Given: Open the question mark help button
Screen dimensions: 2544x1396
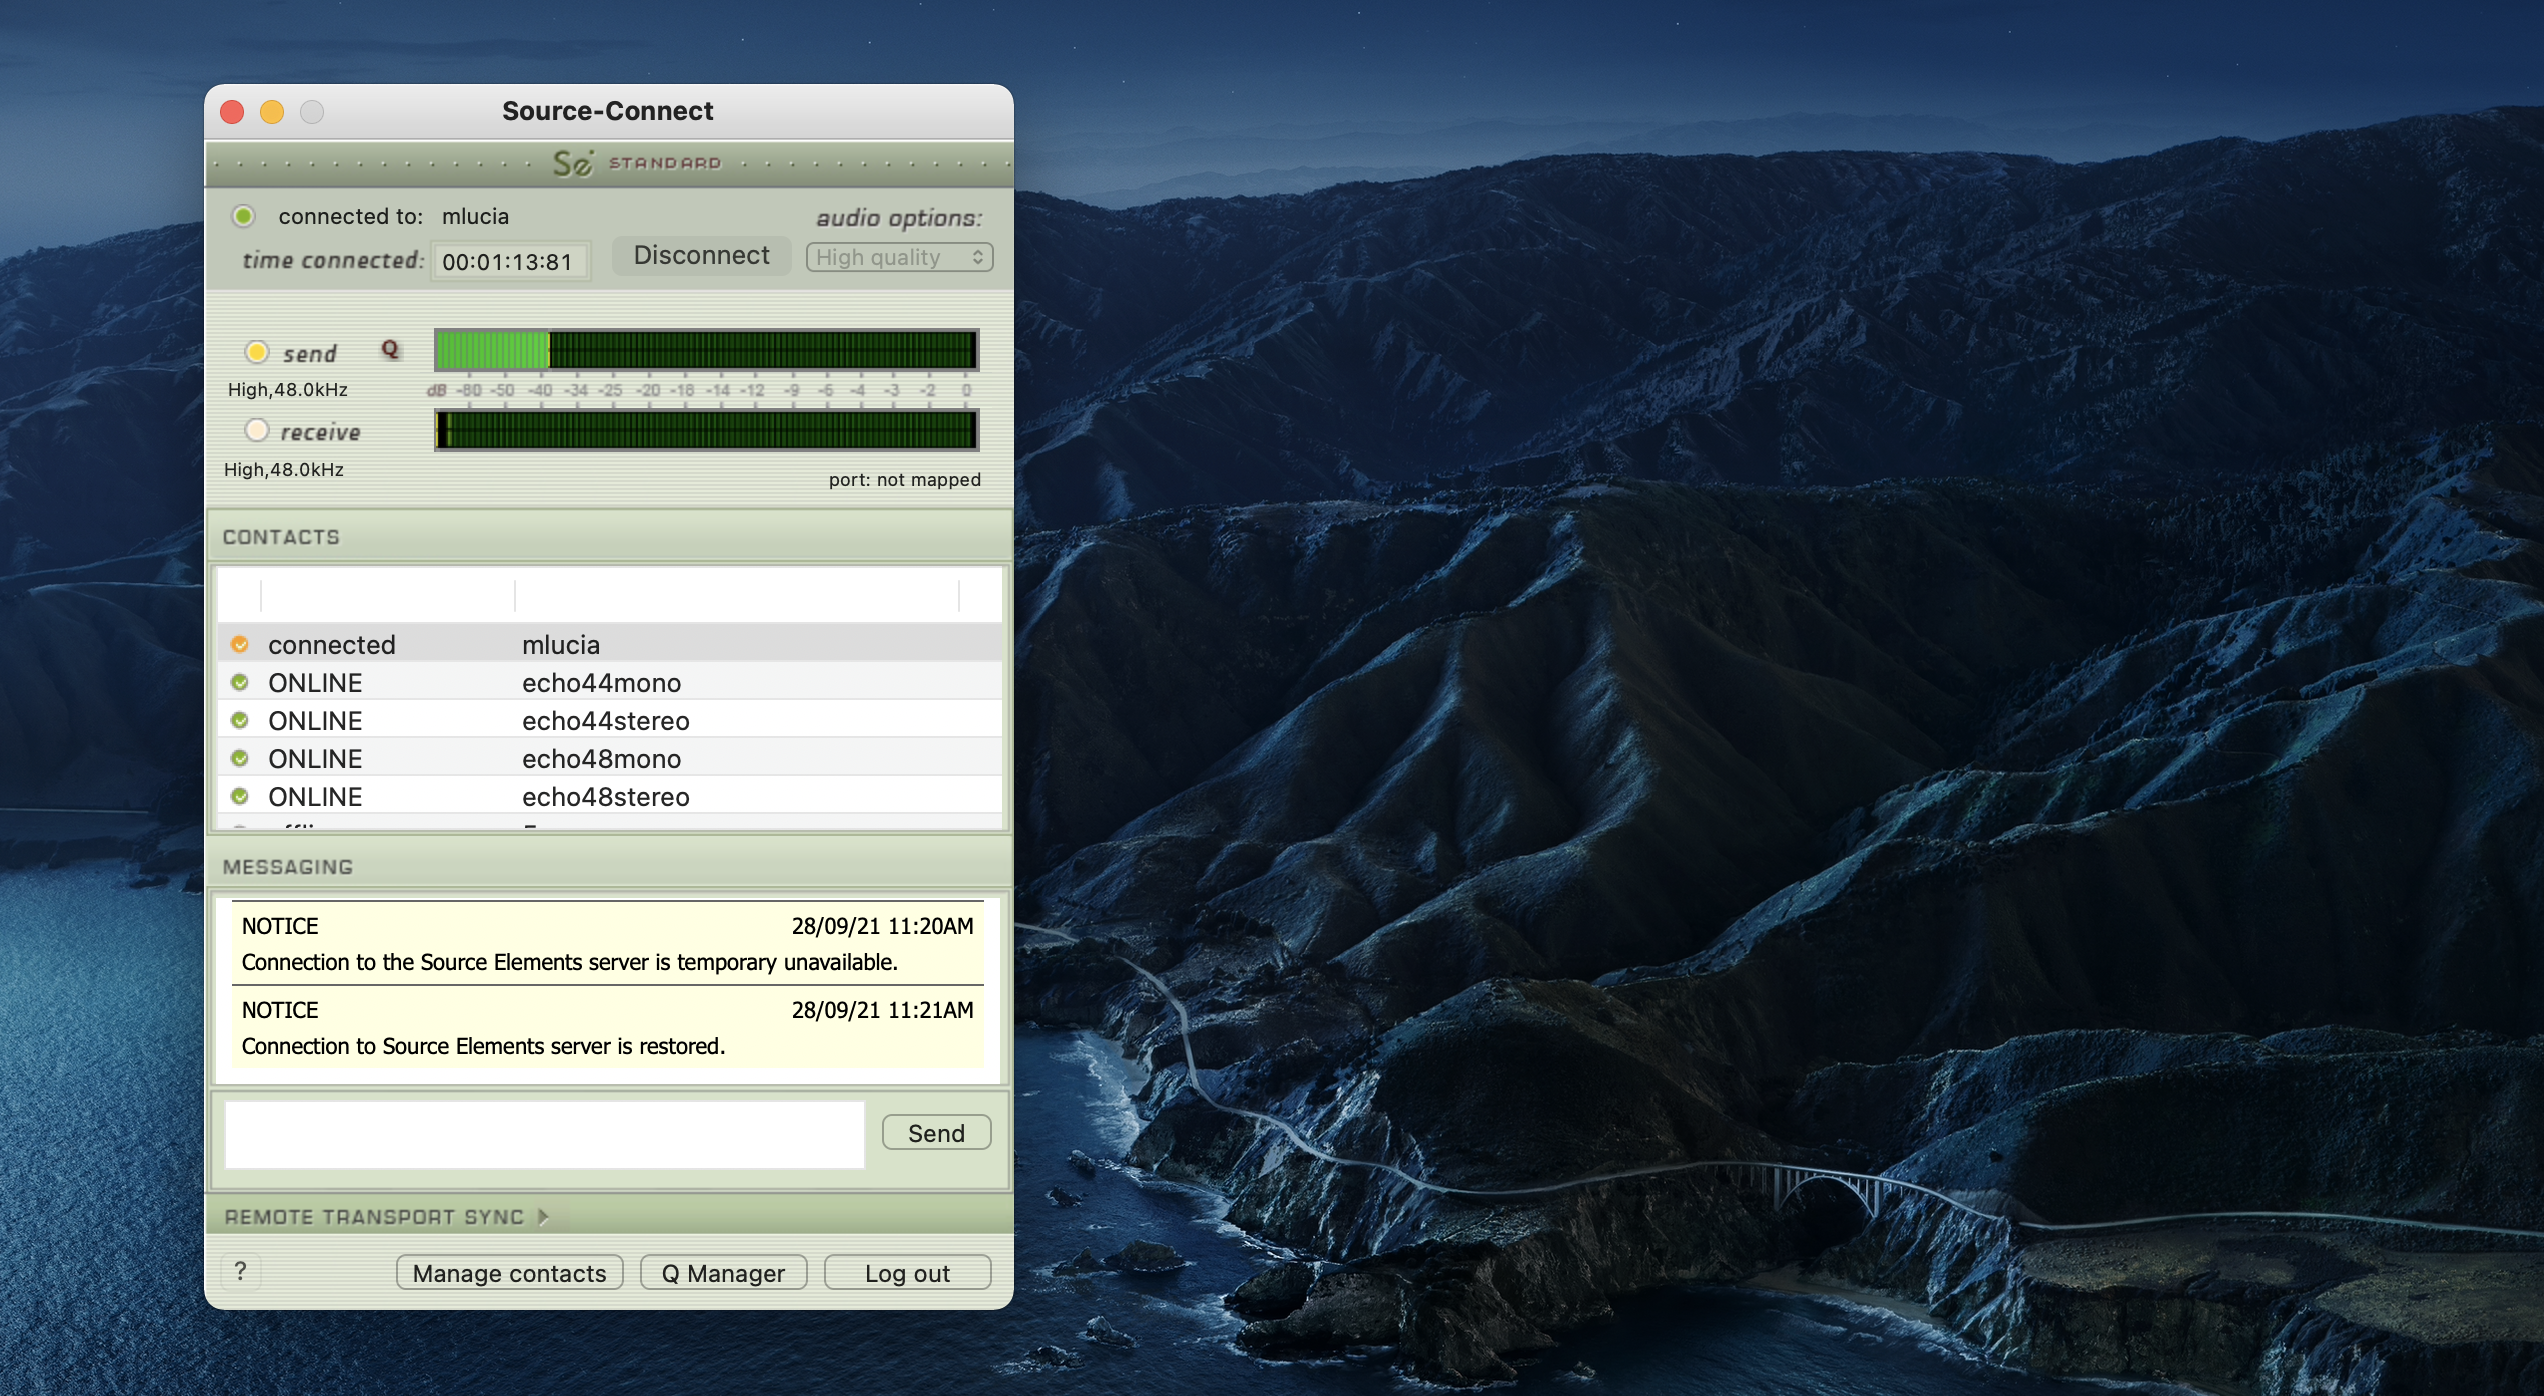Looking at the screenshot, I should (x=240, y=1271).
